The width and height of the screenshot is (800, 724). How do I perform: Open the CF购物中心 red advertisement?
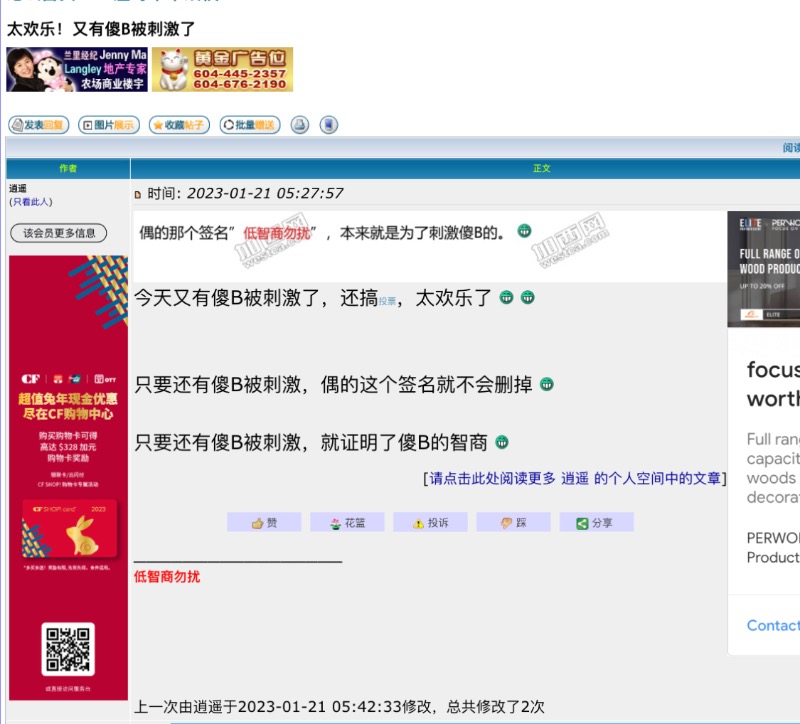tap(68, 478)
